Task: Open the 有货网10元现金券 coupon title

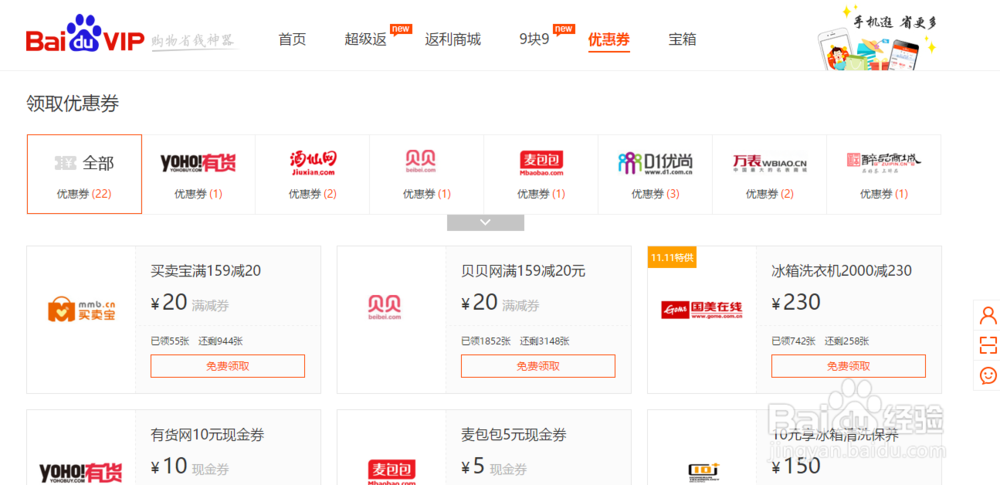Action: (207, 435)
